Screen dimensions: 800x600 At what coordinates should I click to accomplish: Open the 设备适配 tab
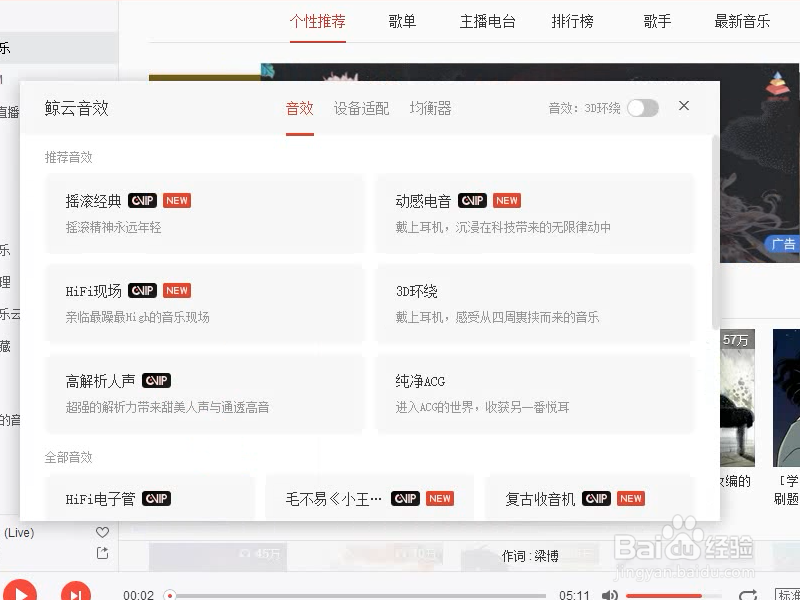click(x=361, y=108)
